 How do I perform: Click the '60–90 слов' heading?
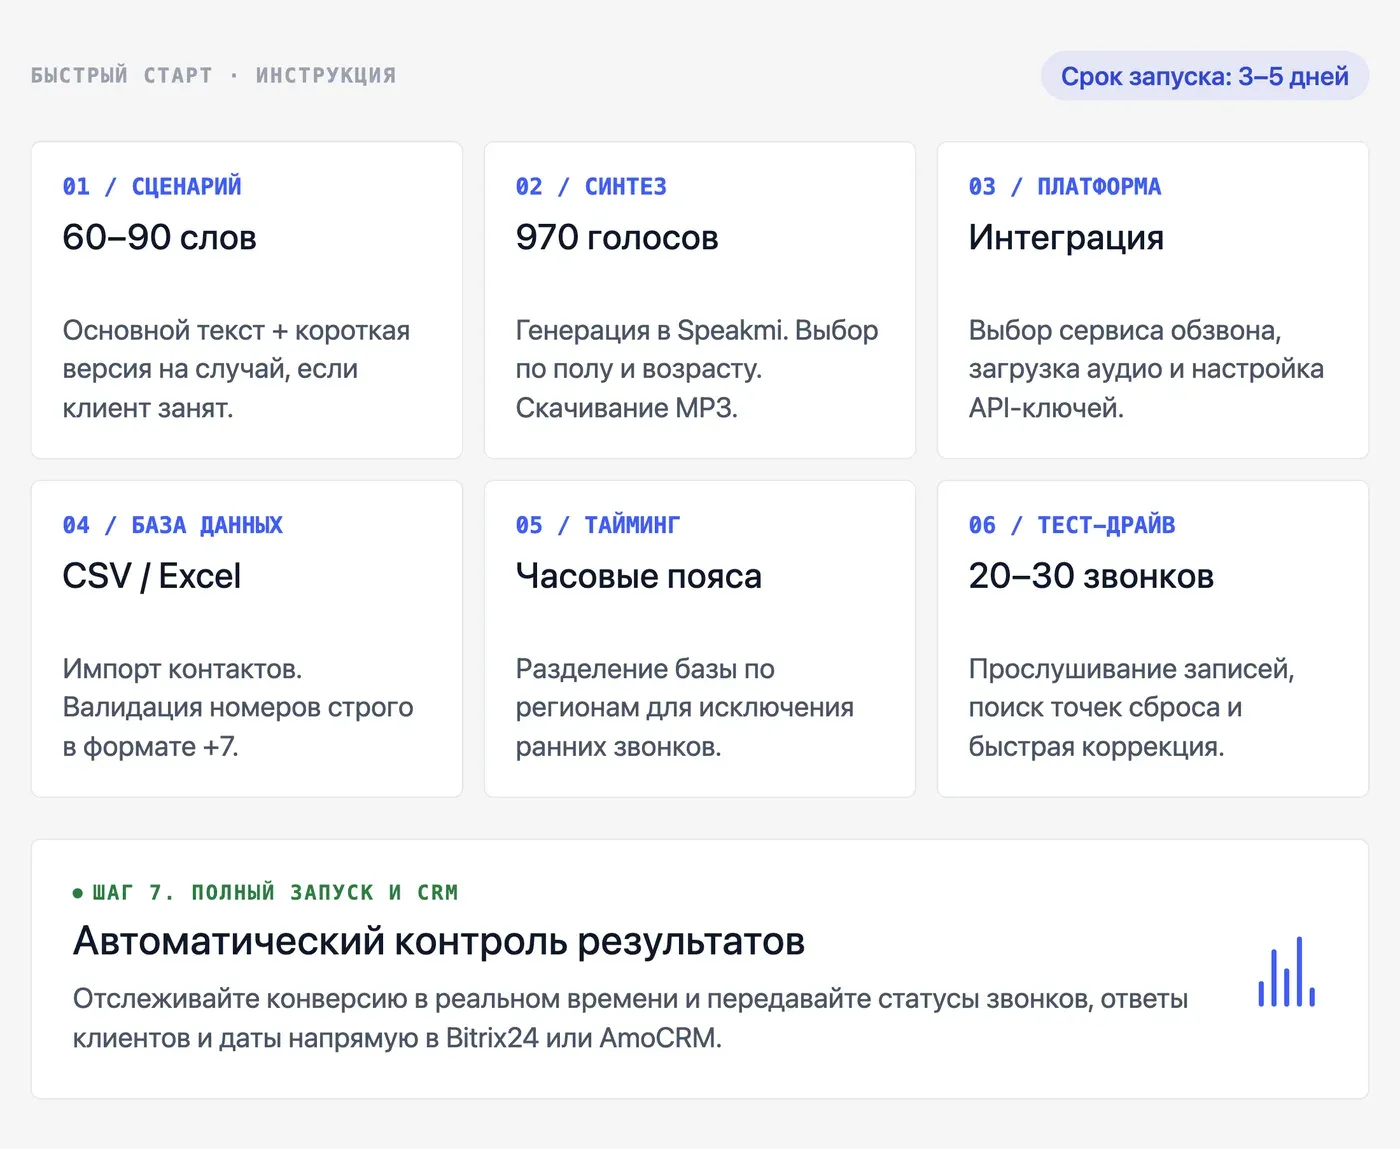160,238
